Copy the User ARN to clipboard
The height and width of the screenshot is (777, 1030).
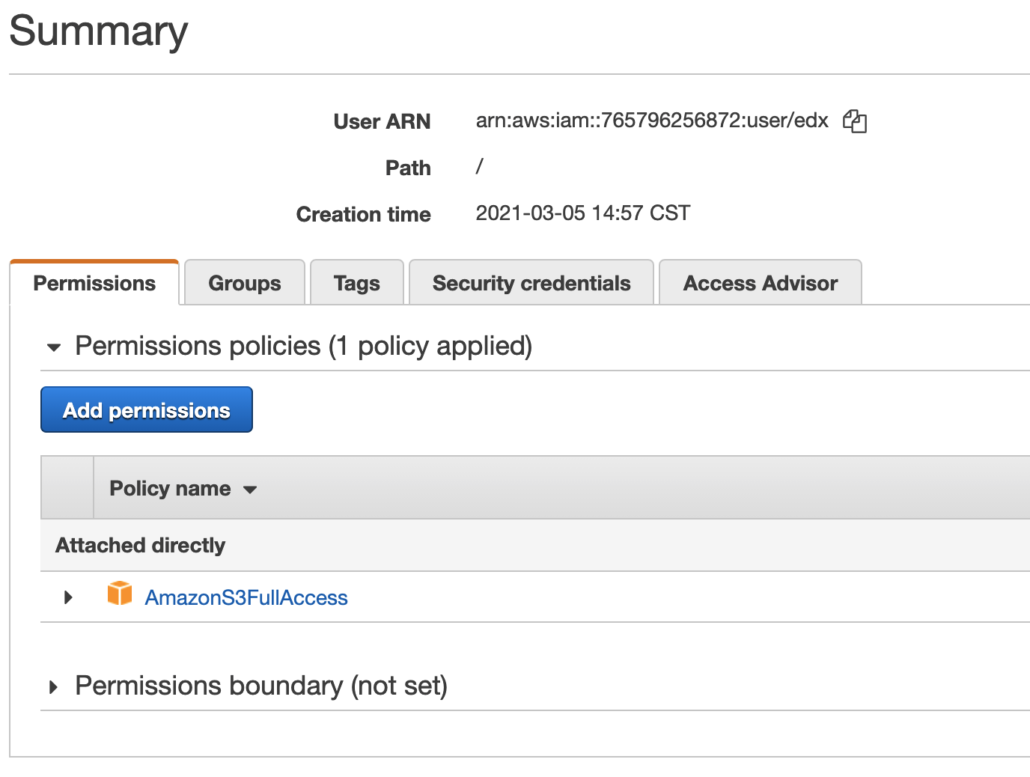coord(854,122)
